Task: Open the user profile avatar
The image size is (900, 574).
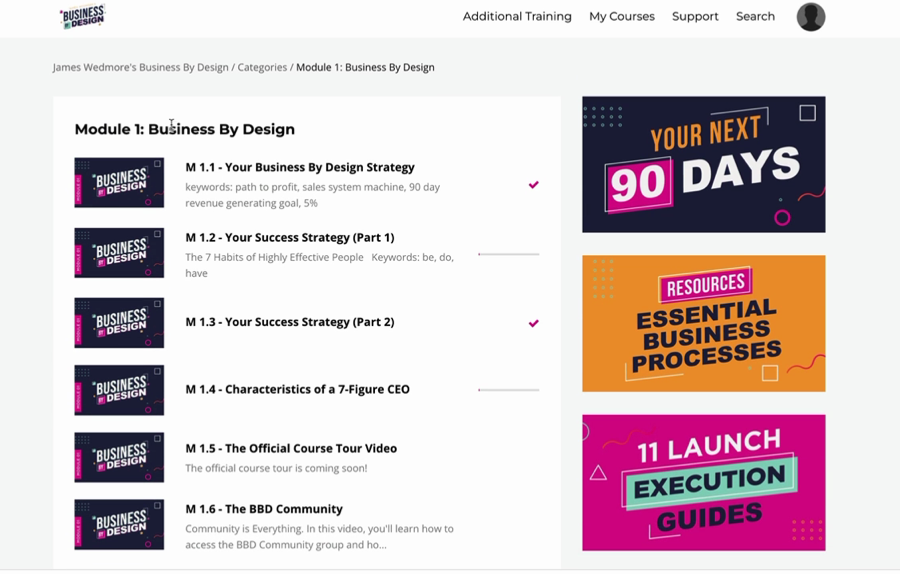Action: [x=810, y=17]
